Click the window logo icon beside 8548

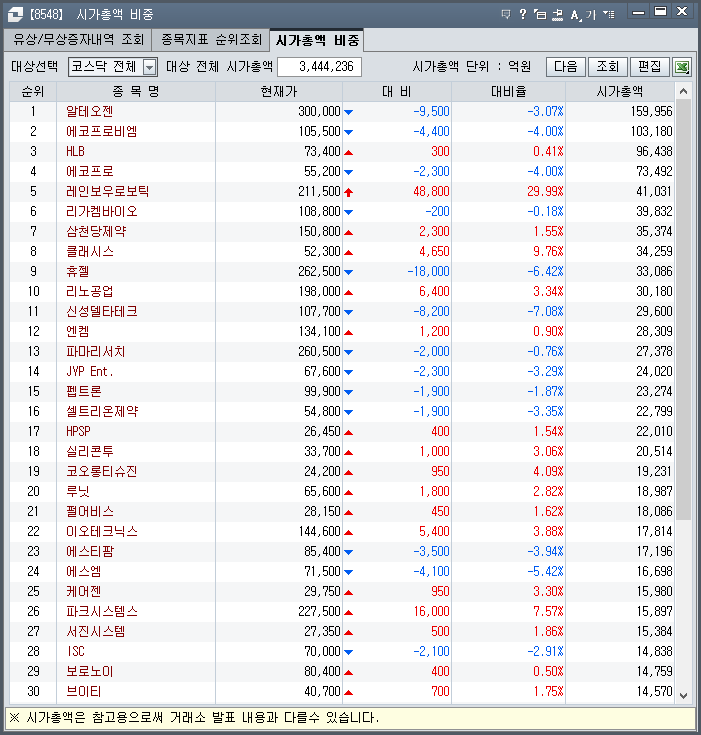click(x=15, y=15)
